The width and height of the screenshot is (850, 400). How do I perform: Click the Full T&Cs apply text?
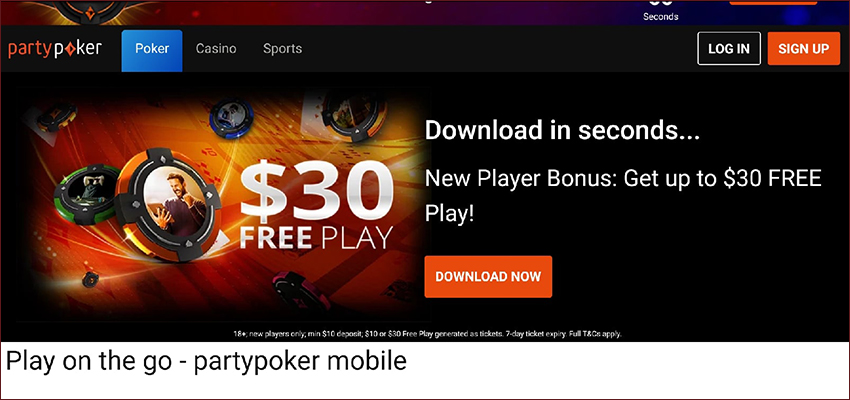coord(595,334)
